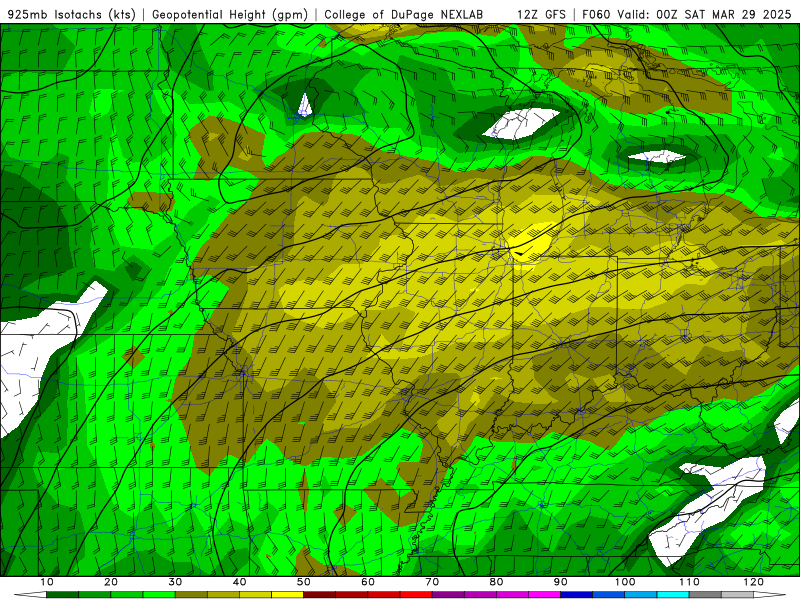Viewport: 800px width, 600px height.
Task: Click the '925mb Isotachs (kts)' title text
Action: tap(72, 14)
